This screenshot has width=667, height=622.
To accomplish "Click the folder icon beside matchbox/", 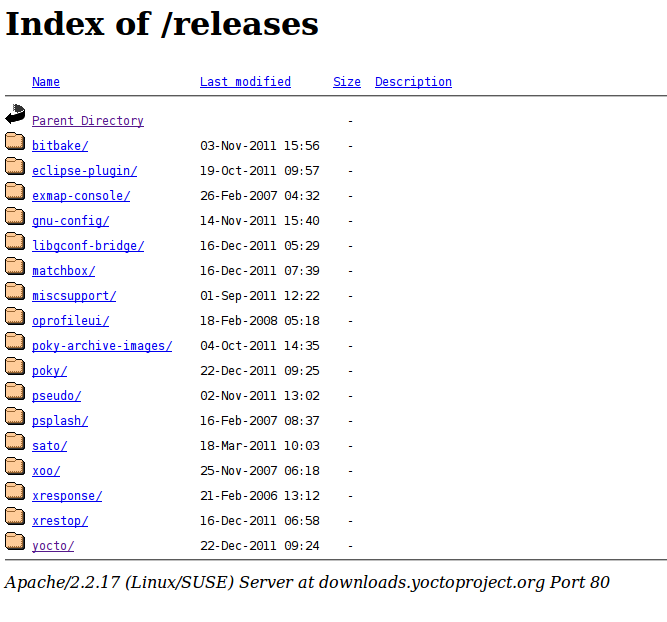I will (14, 266).
